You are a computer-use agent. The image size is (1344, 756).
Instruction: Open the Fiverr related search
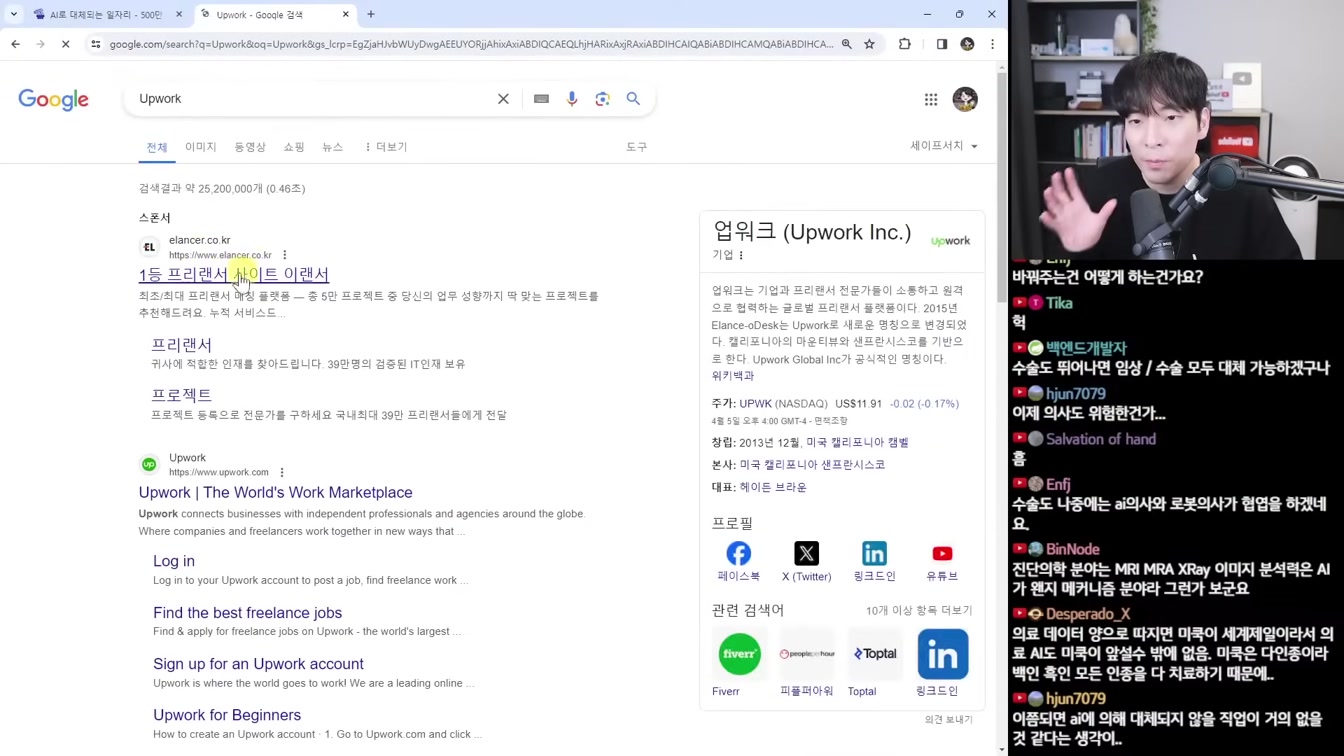(740, 662)
